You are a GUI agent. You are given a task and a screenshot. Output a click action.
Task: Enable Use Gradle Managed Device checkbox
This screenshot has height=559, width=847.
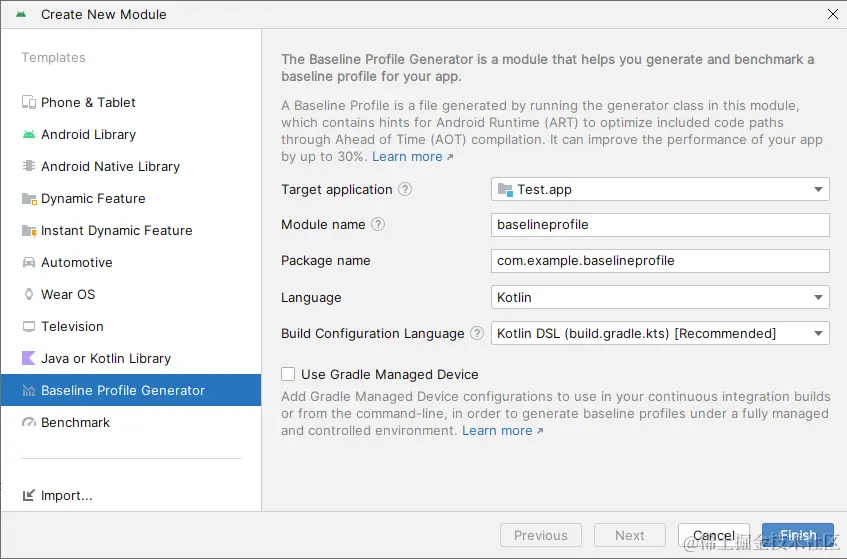coord(288,374)
